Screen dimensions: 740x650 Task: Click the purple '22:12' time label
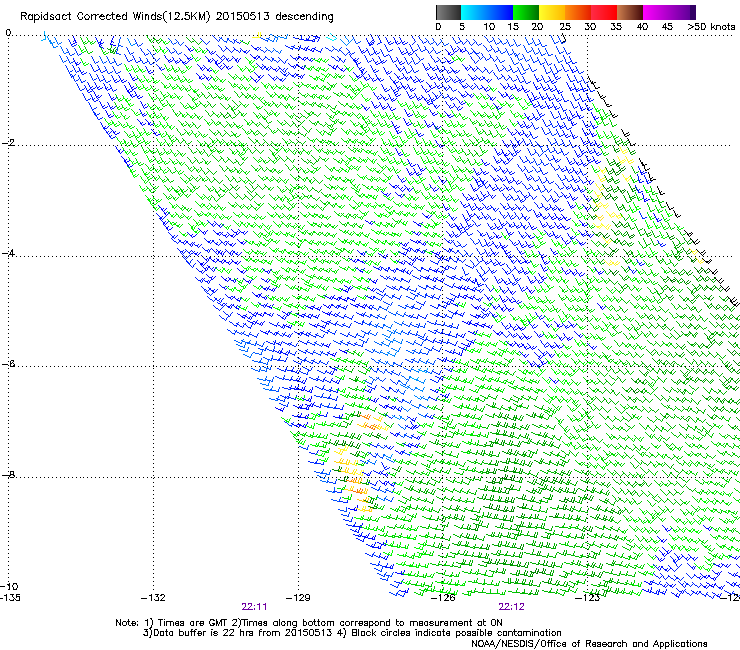pos(512,607)
